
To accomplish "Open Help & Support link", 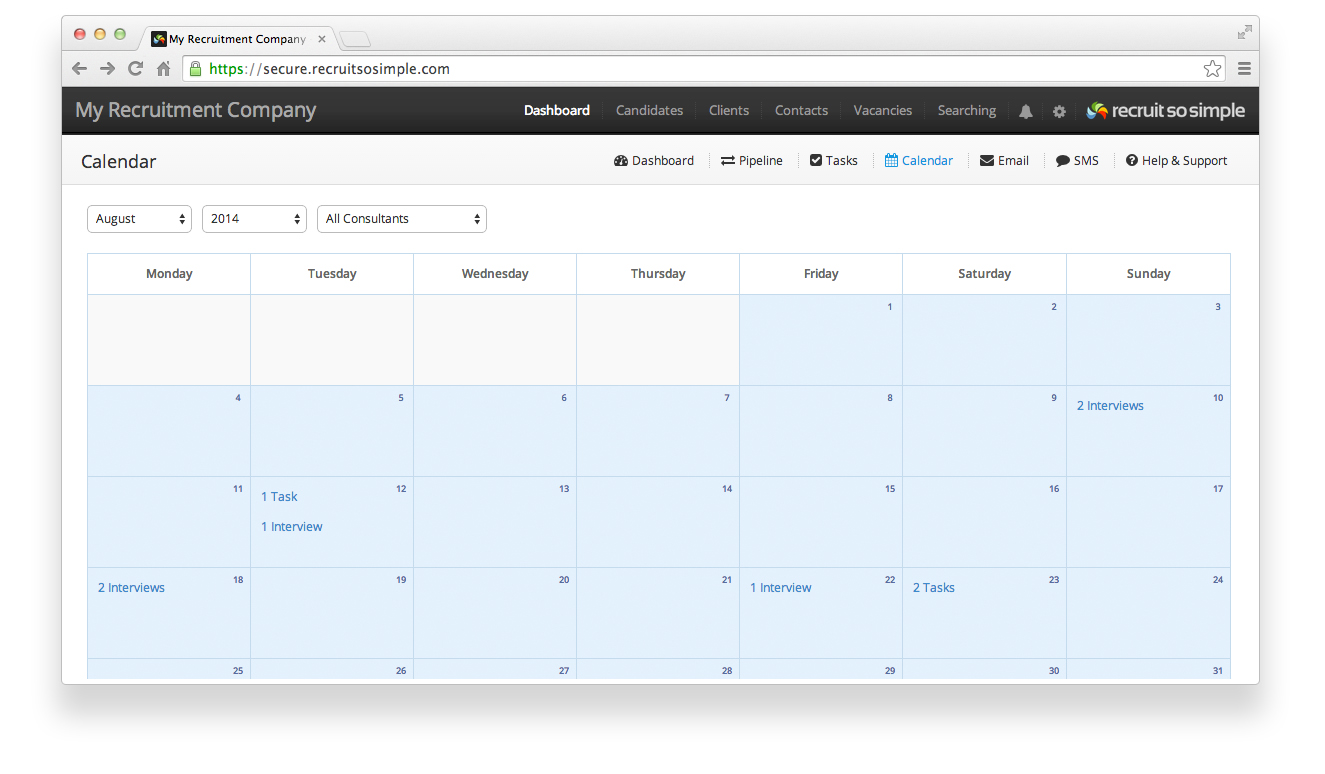I will (1176, 161).
